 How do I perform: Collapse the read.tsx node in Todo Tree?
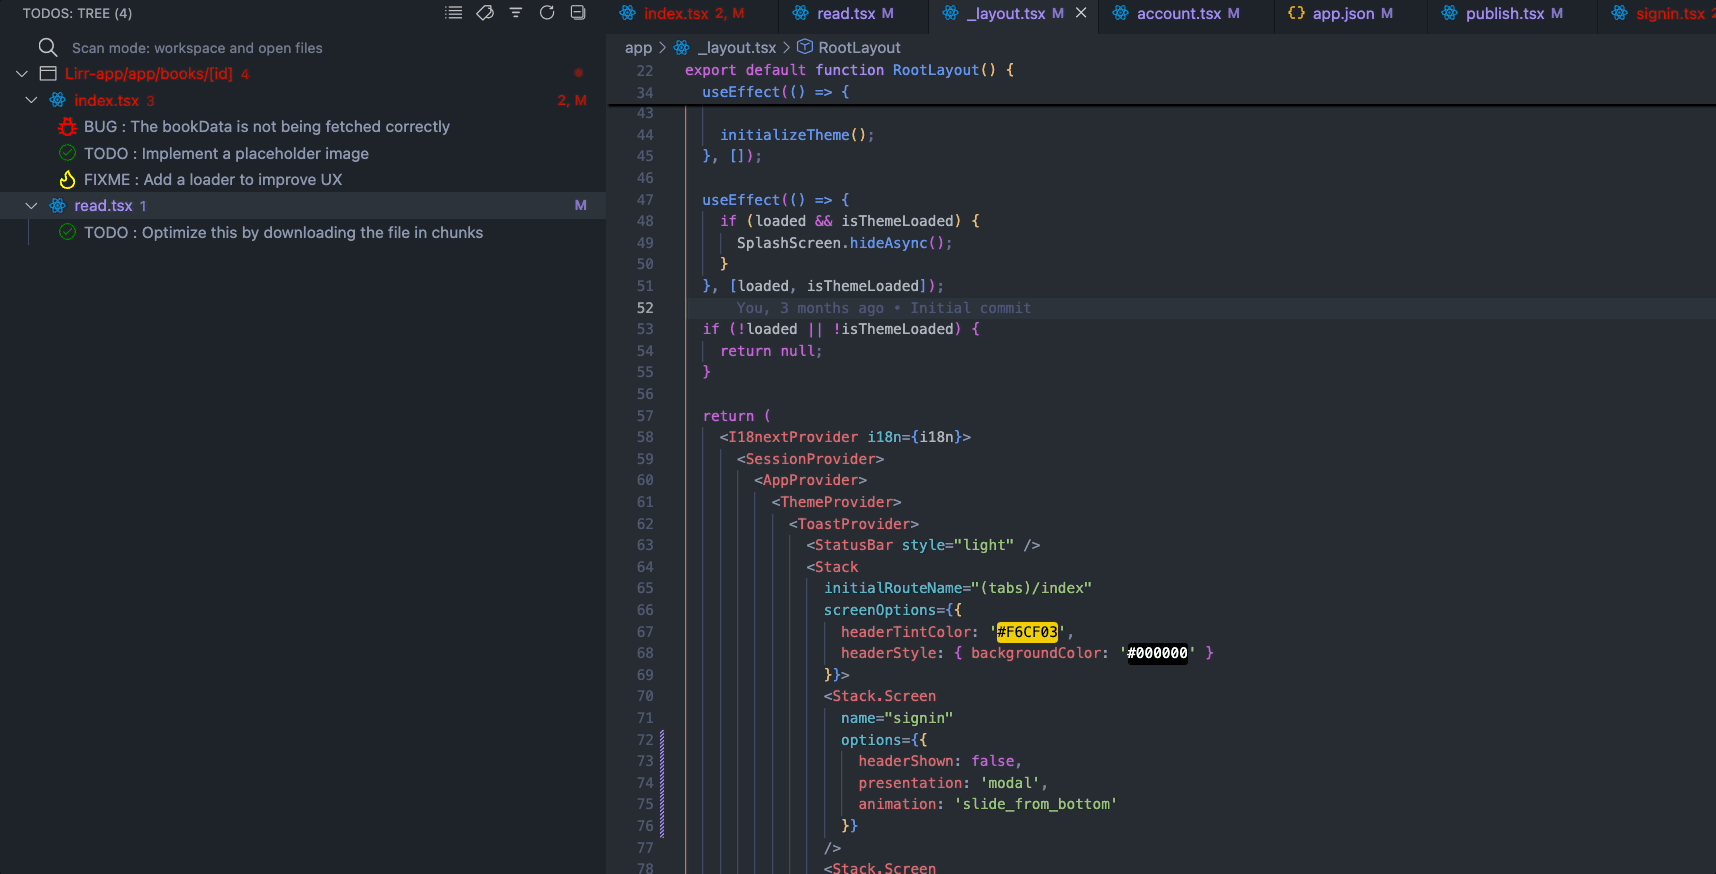31,206
